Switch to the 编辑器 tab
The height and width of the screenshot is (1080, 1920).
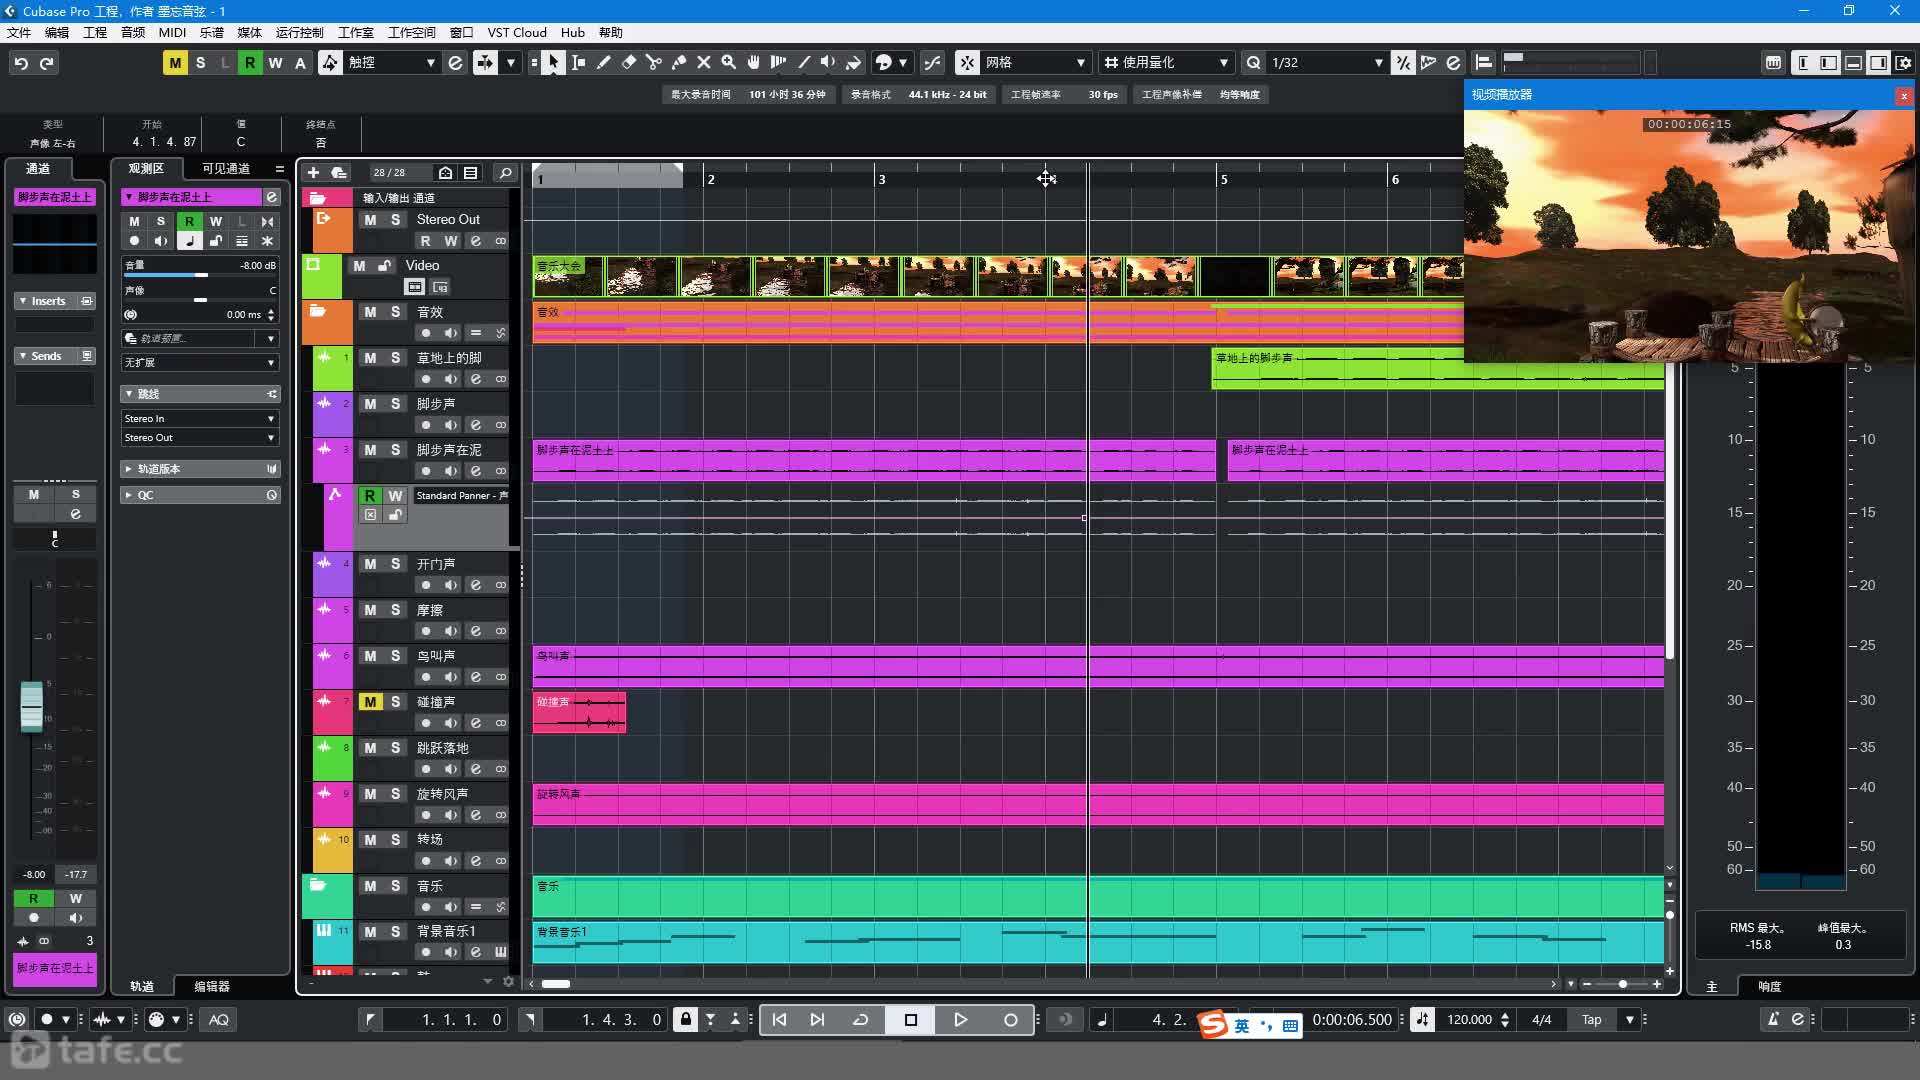(211, 986)
